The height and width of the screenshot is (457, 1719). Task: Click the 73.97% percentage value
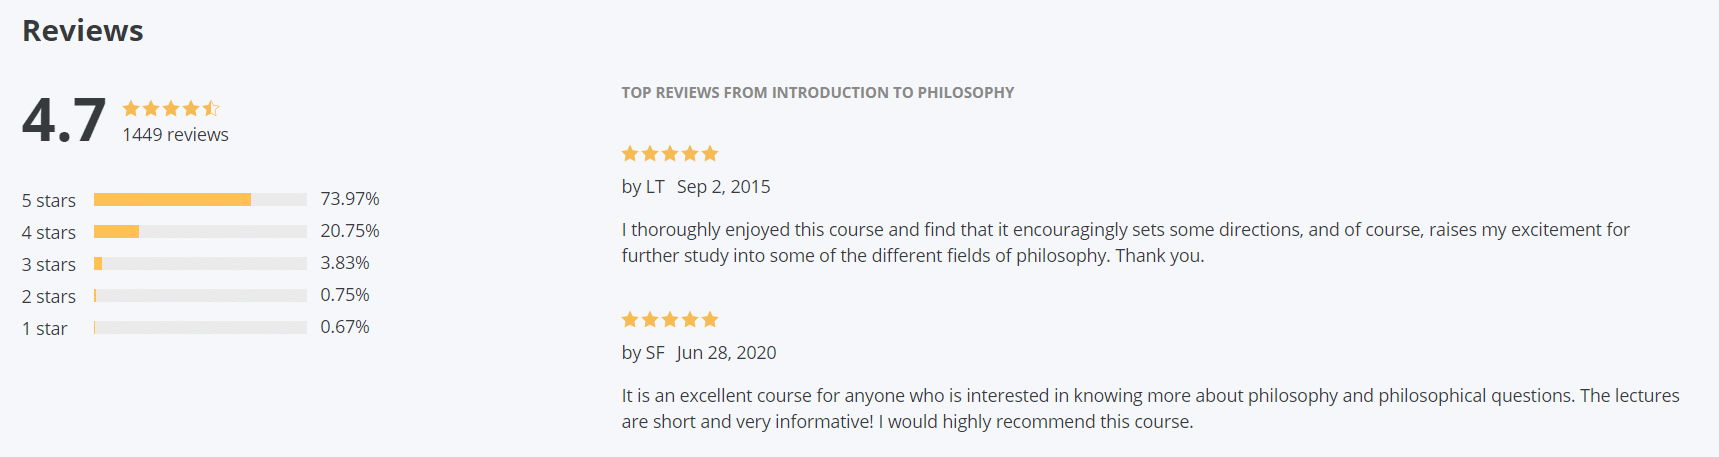[x=349, y=198]
